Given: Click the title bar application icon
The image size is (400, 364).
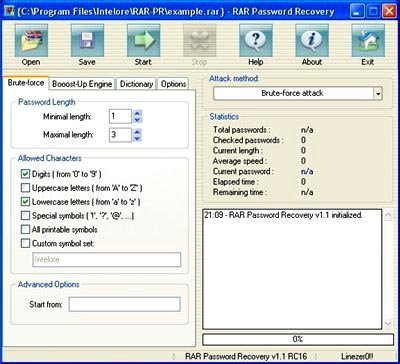Looking at the screenshot, I should click(x=9, y=12).
